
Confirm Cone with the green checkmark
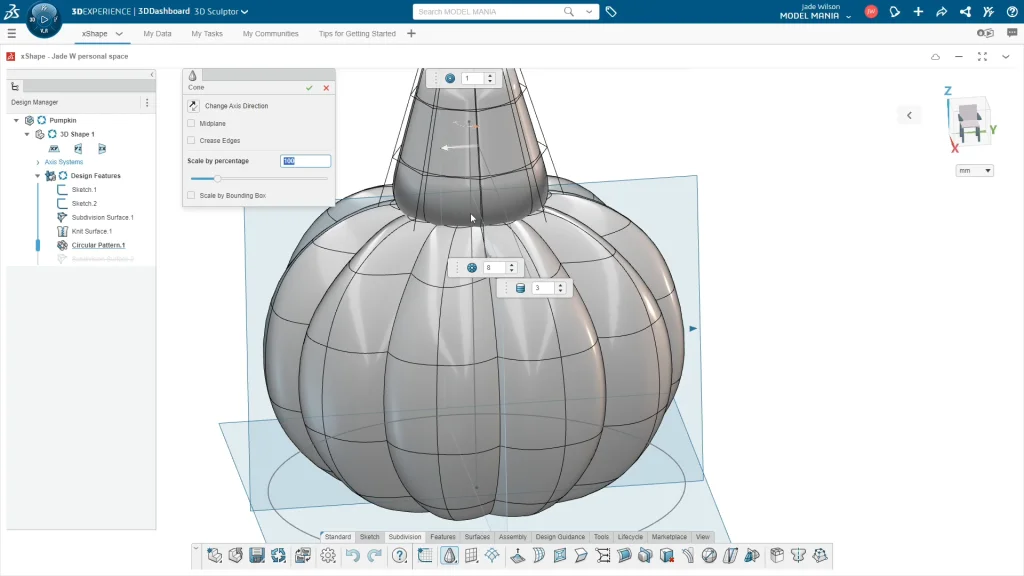(x=310, y=88)
